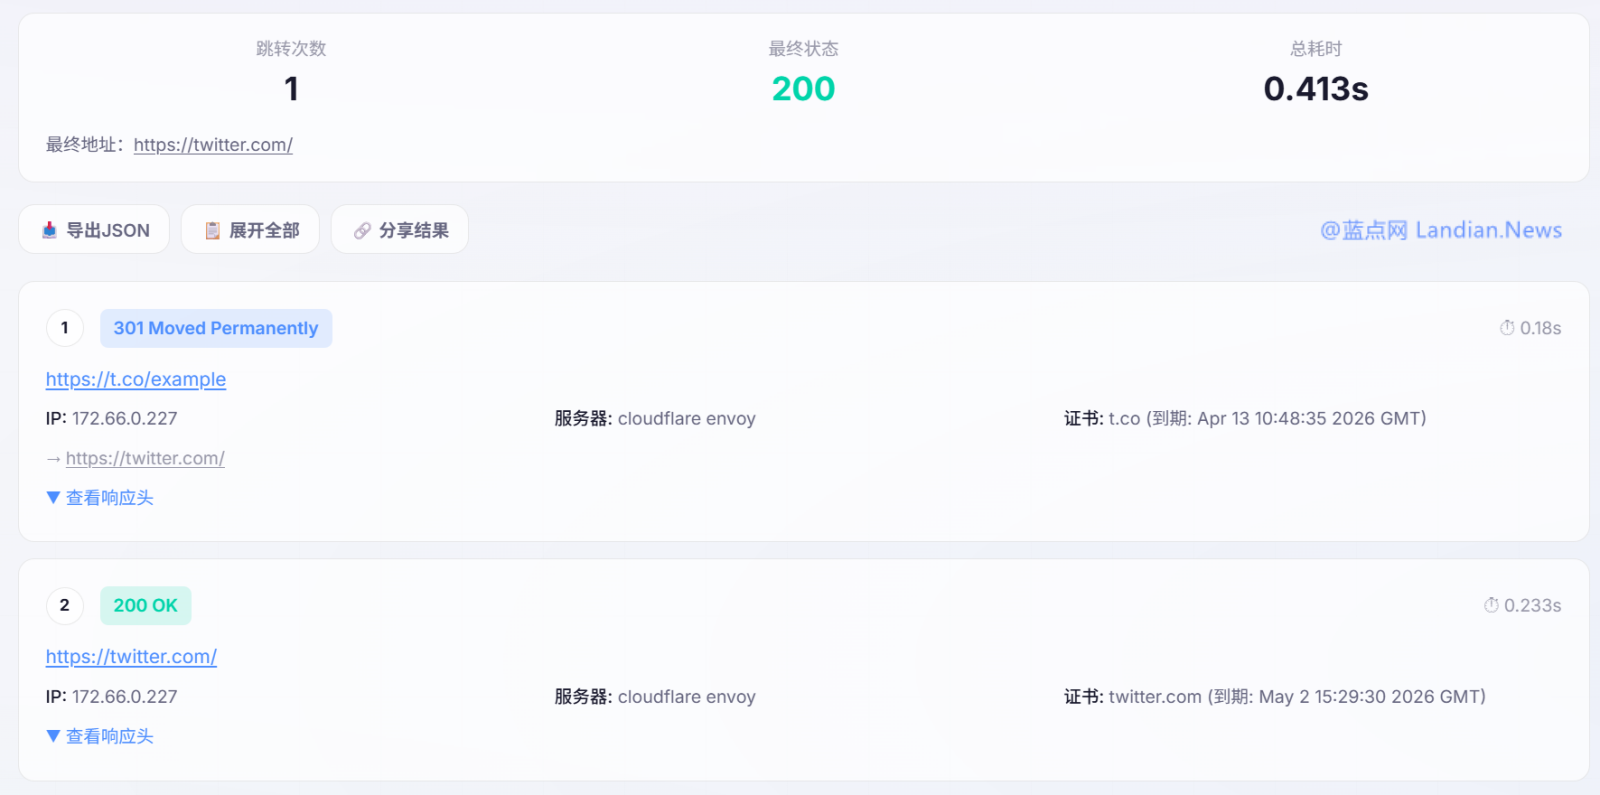Click the Landian.News watermark text
This screenshot has height=795, width=1600.
coord(1441,231)
